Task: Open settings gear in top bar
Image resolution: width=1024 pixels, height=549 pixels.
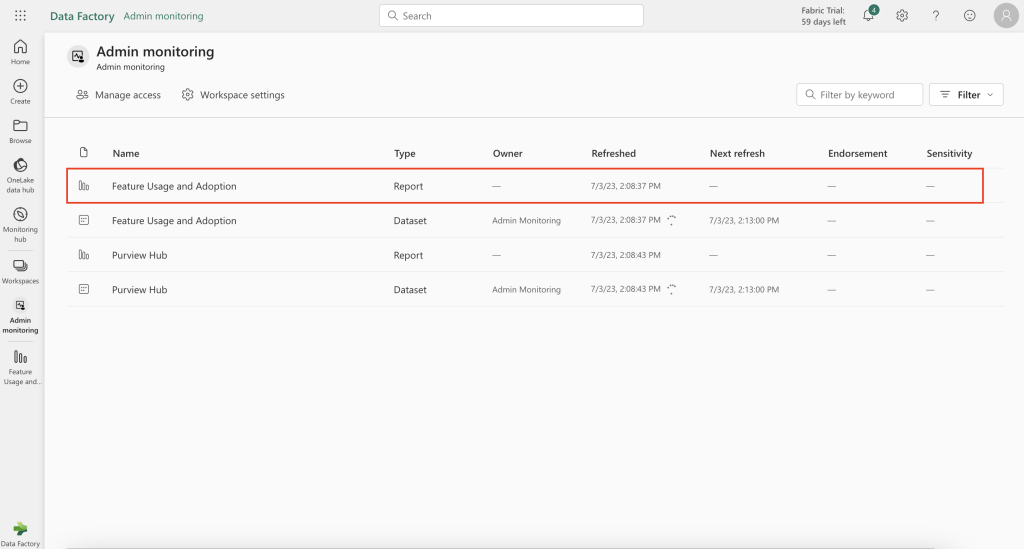Action: [902, 16]
